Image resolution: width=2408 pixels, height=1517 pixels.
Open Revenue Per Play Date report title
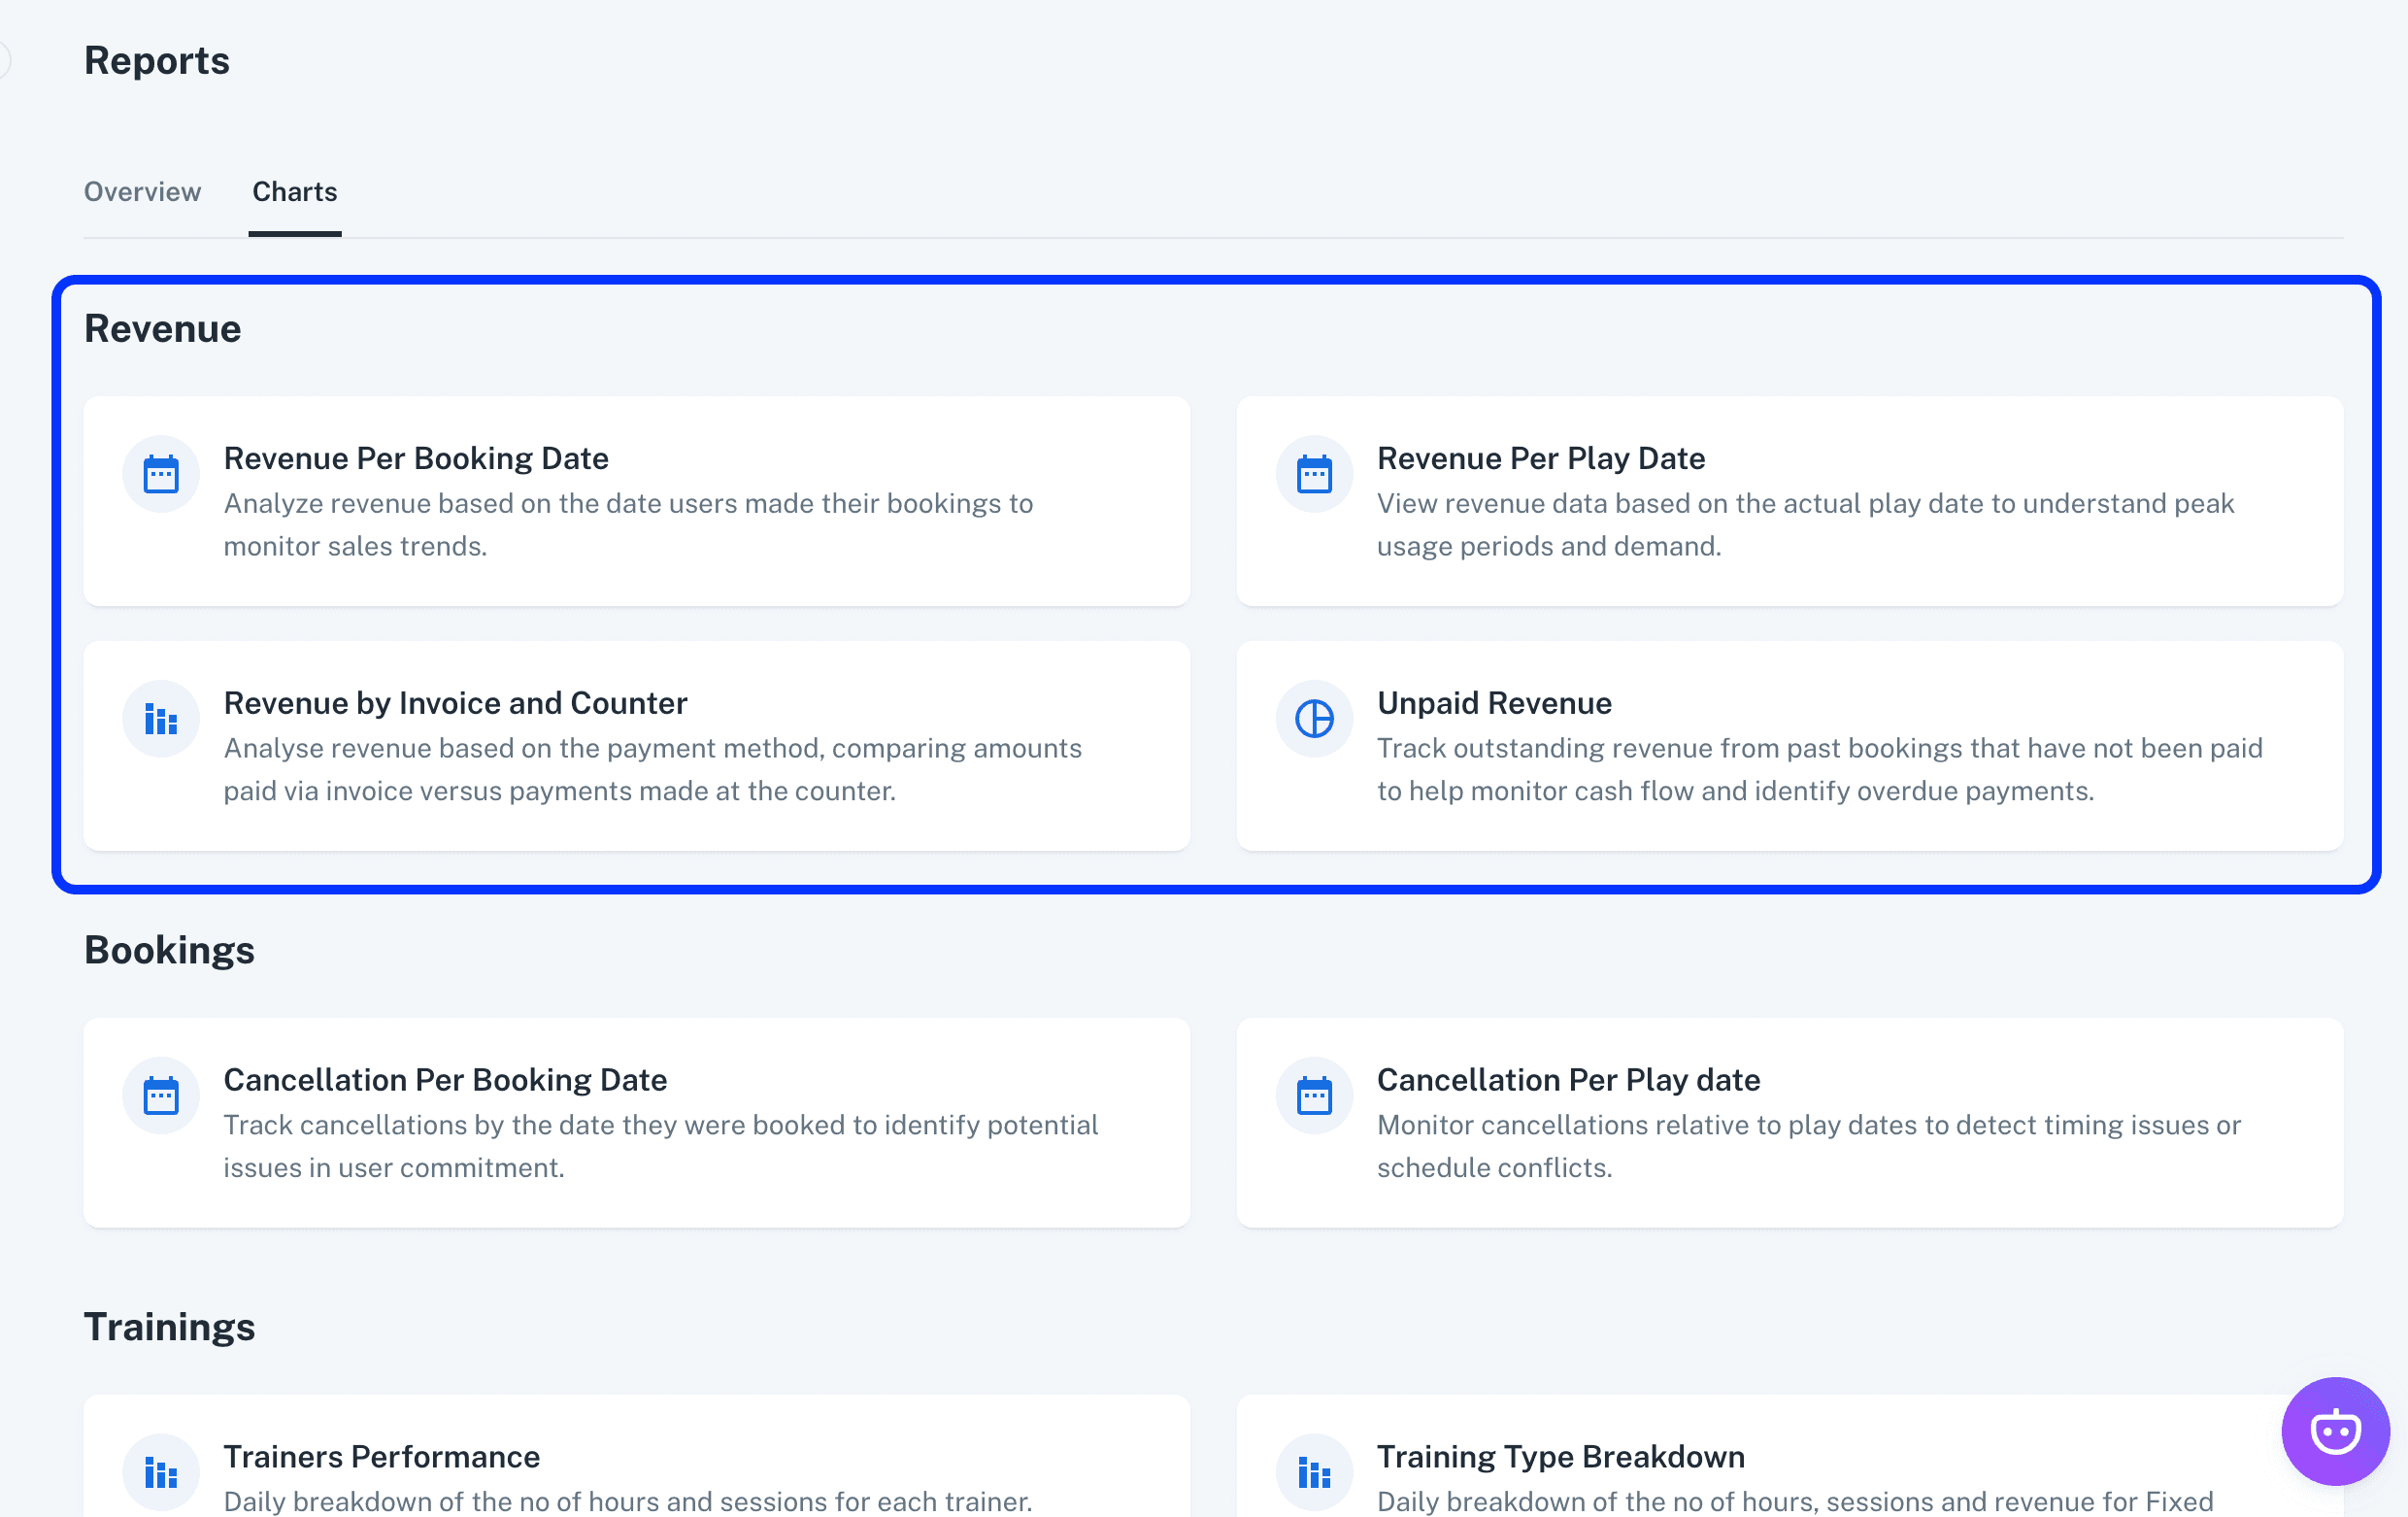1540,458
